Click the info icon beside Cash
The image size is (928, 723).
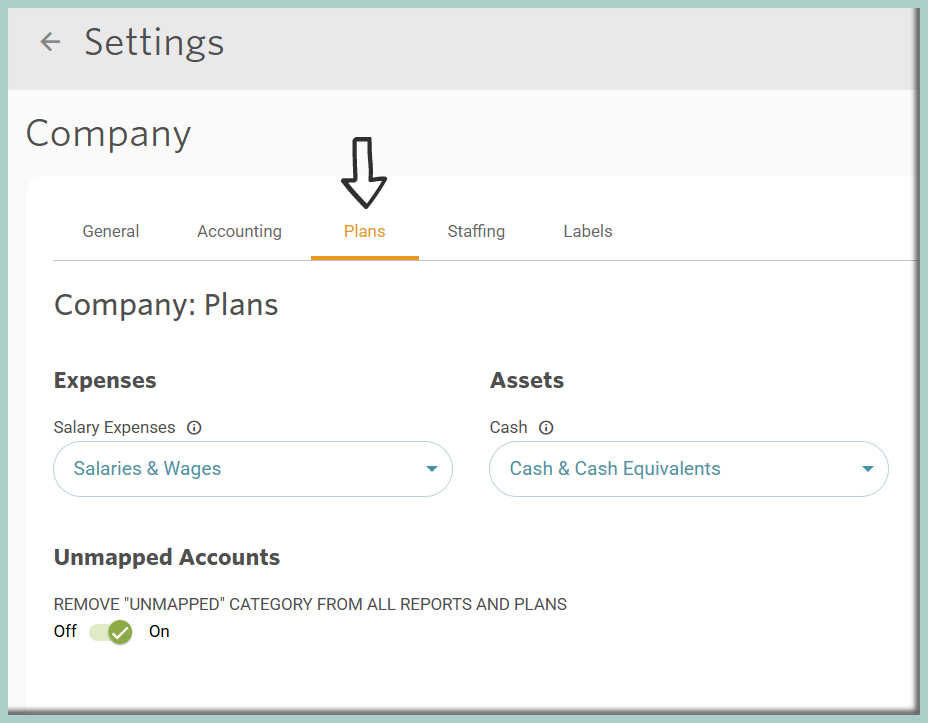tap(546, 428)
